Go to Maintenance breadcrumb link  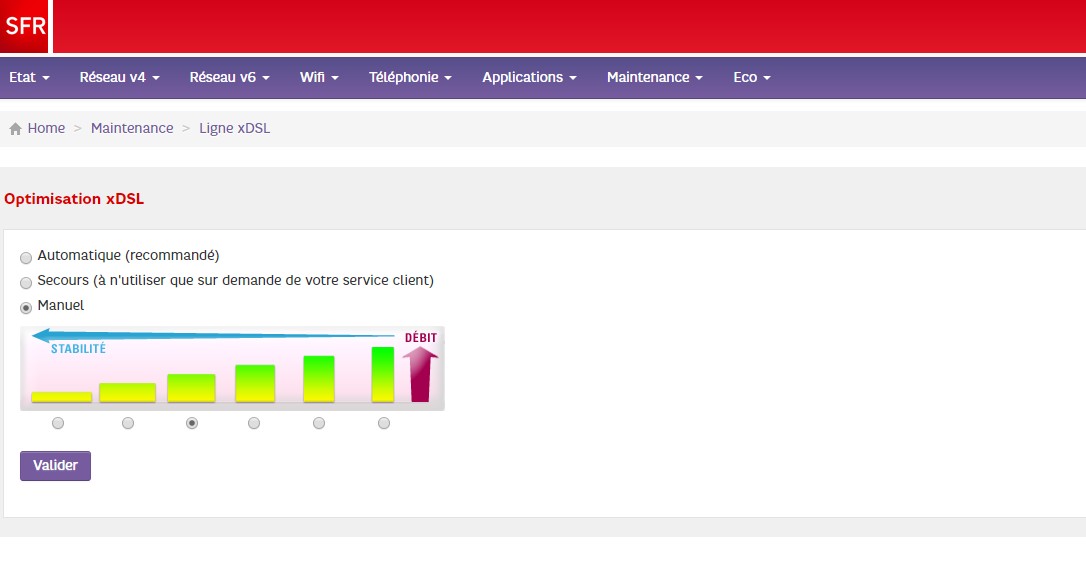point(132,128)
